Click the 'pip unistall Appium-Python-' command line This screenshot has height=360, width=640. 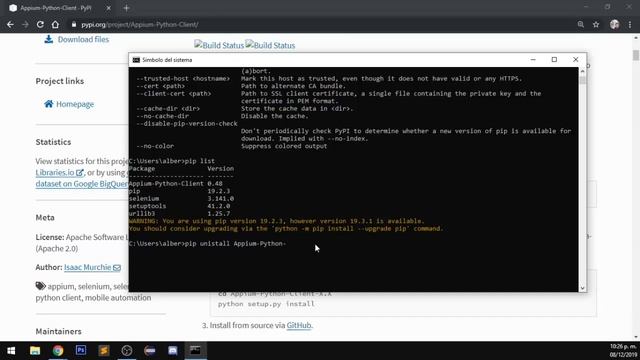[x=207, y=244]
